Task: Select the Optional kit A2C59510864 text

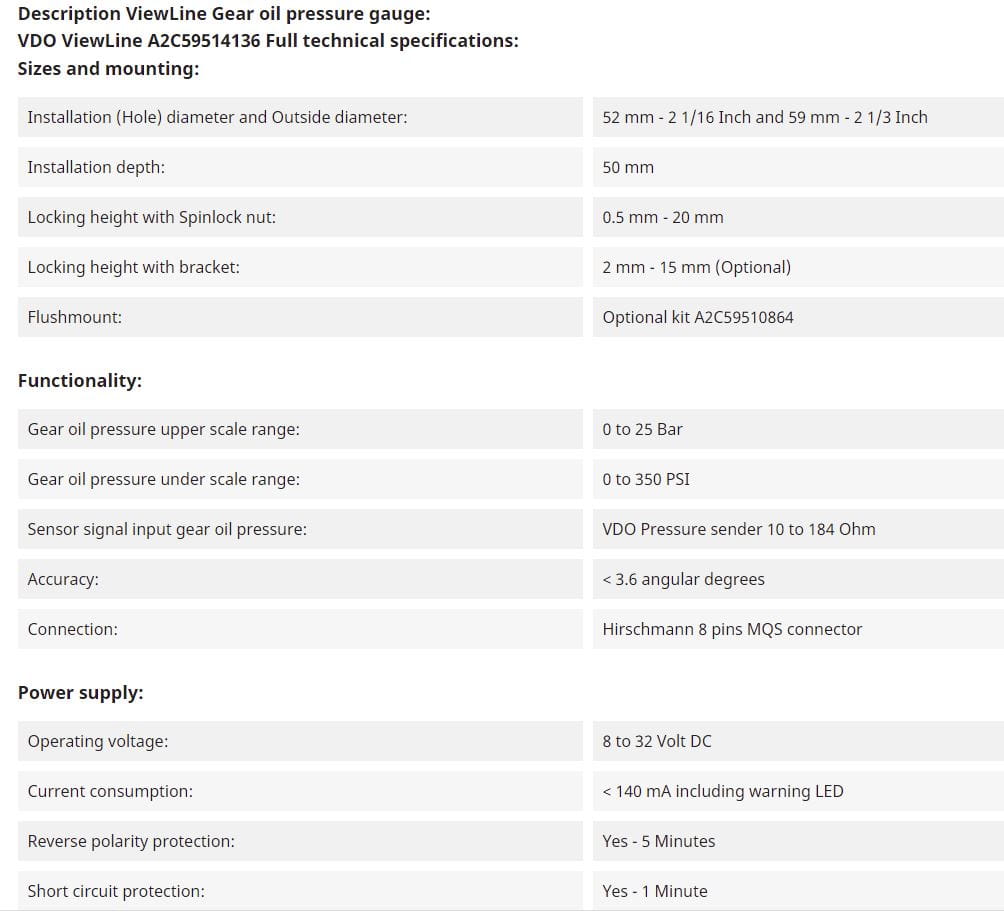Action: (698, 317)
